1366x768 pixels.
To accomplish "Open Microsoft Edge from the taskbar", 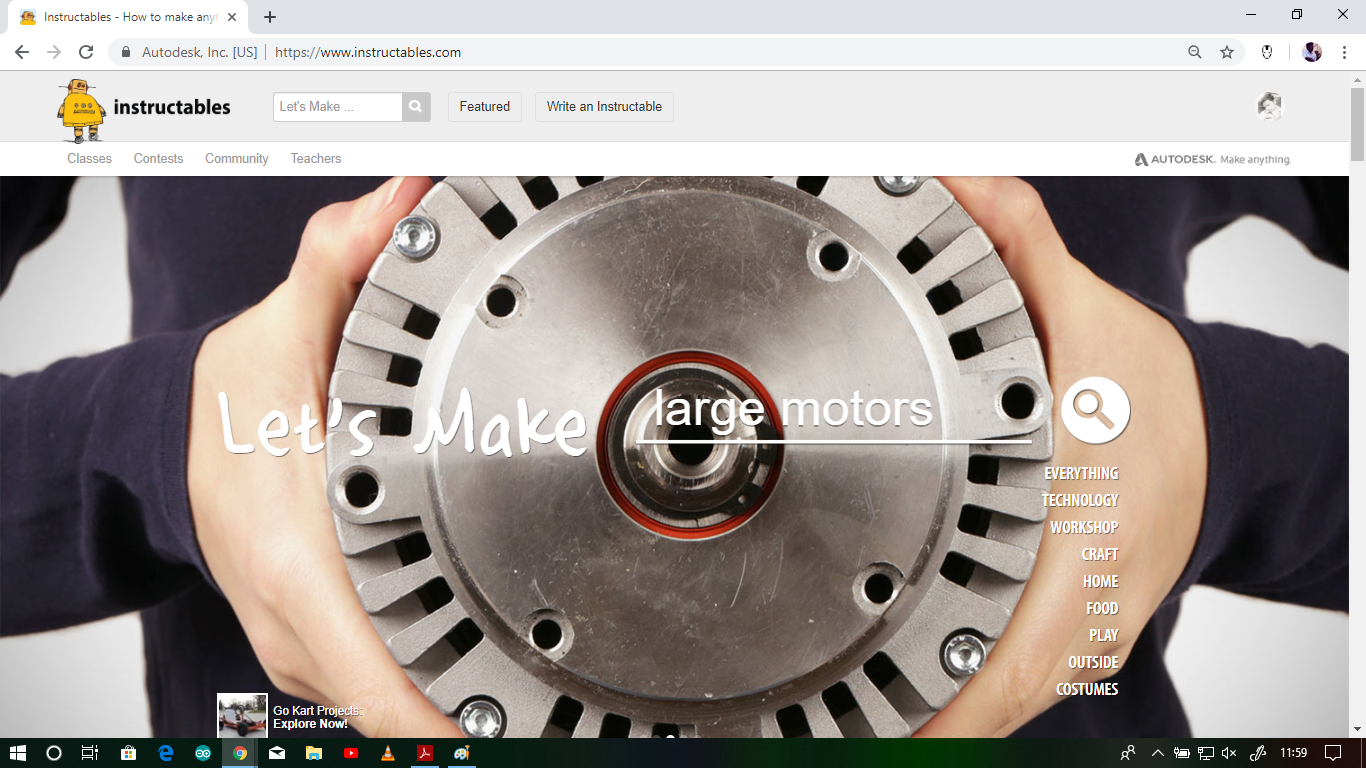I will pos(166,753).
